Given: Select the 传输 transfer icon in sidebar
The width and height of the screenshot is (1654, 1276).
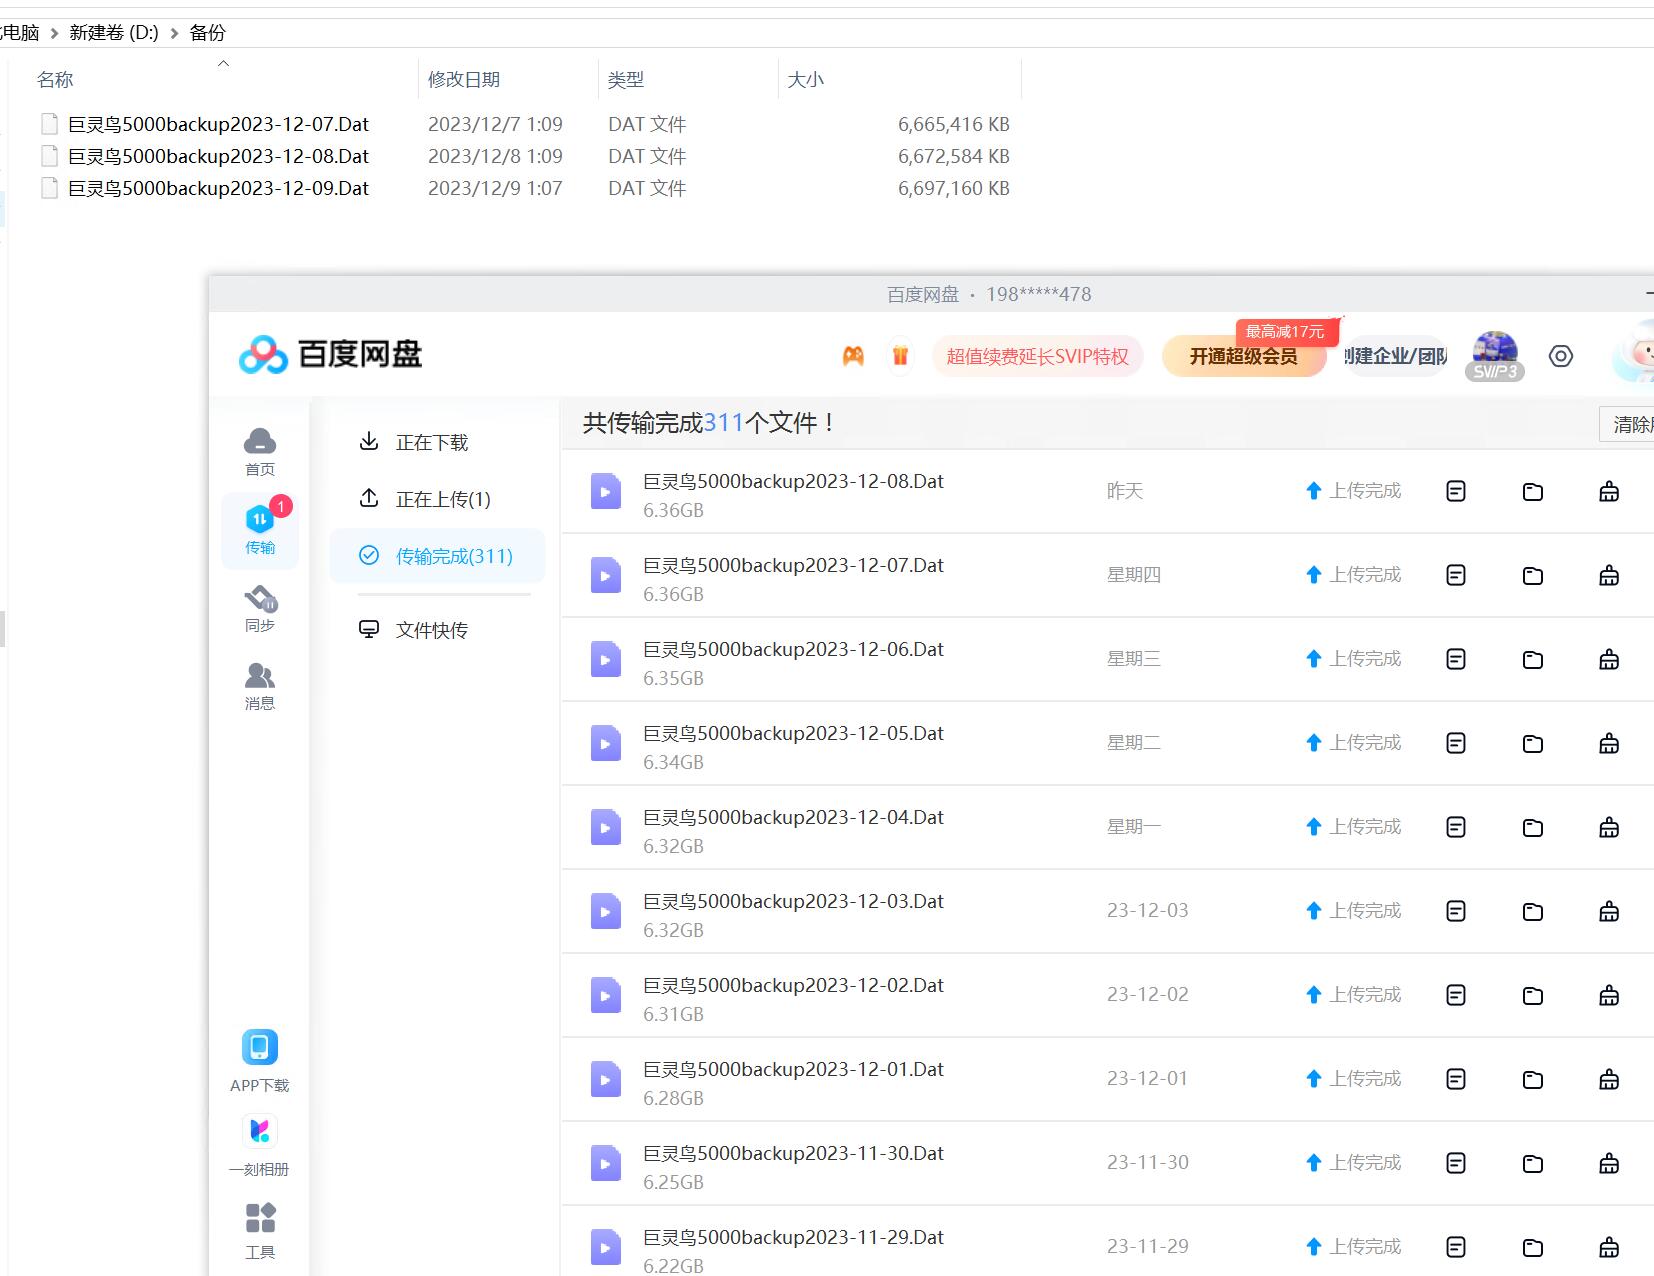Looking at the screenshot, I should [x=260, y=530].
